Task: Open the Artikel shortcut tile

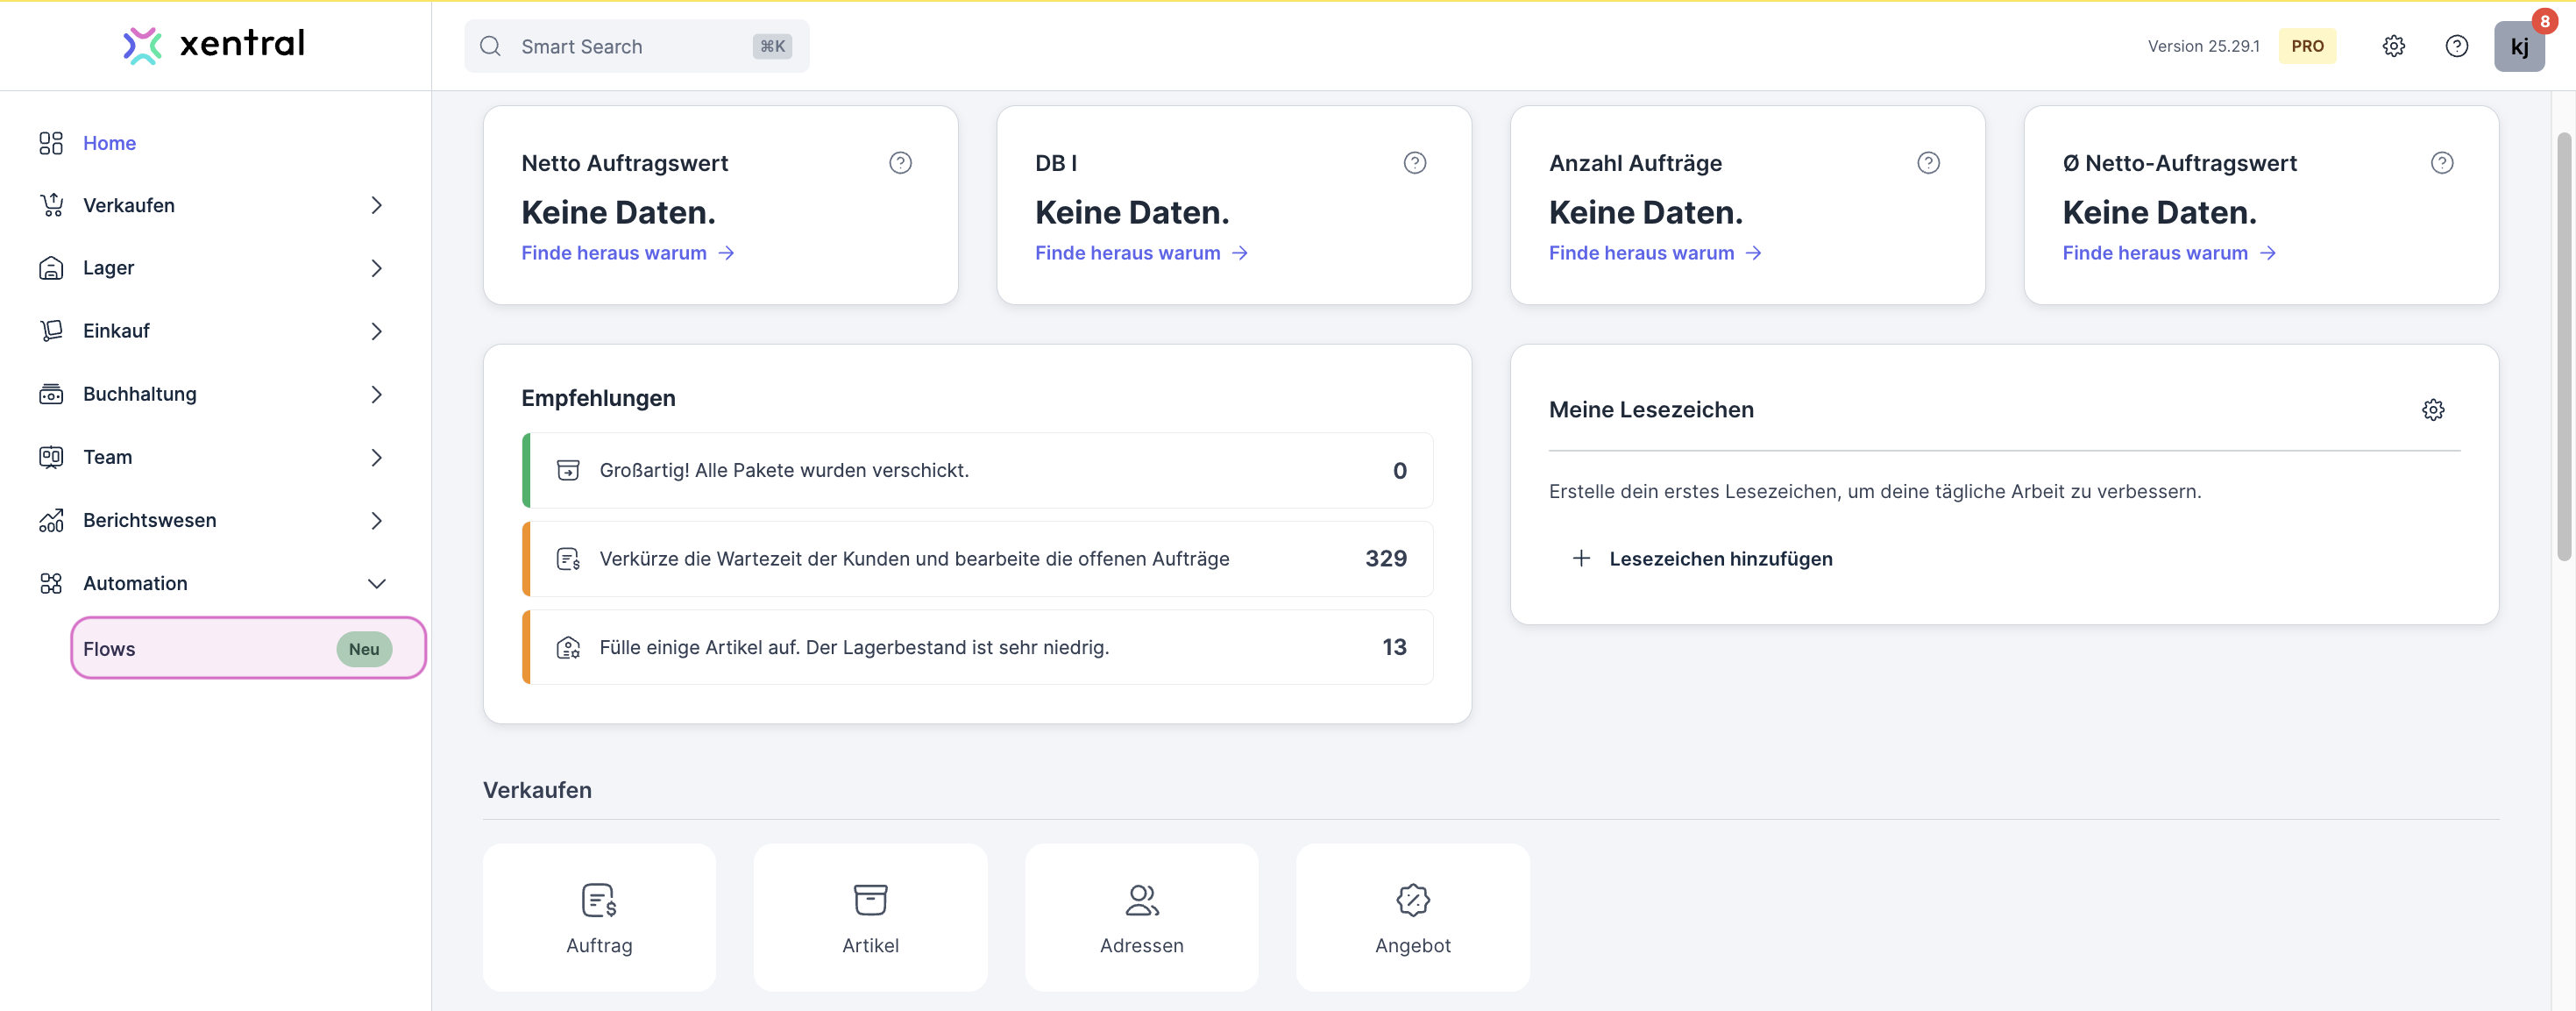Action: (x=870, y=917)
